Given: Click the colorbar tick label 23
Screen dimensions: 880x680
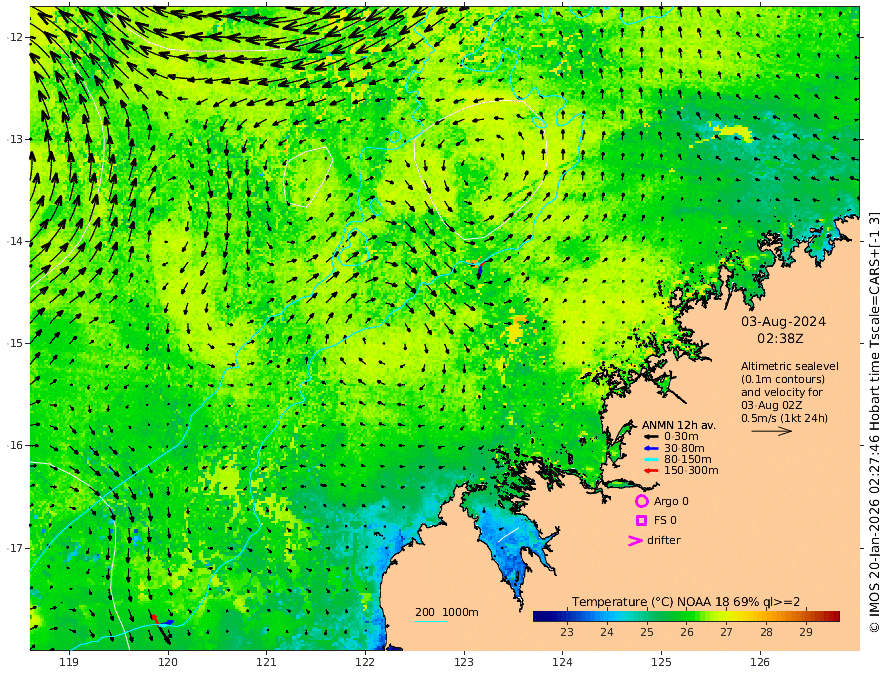Looking at the screenshot, I should [567, 632].
